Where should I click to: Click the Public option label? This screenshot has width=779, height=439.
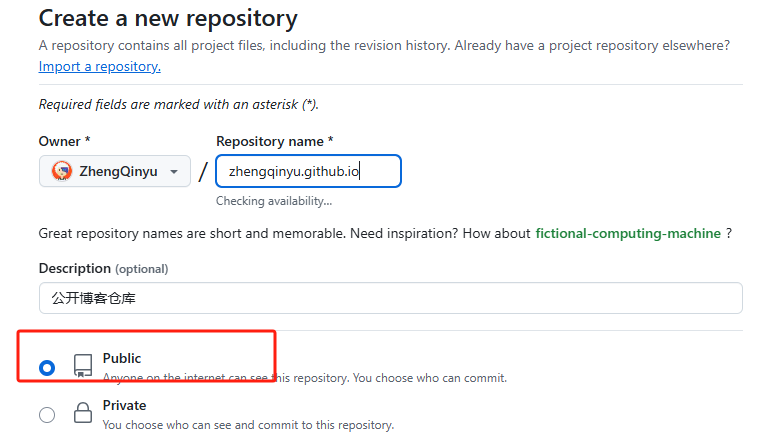[122, 358]
